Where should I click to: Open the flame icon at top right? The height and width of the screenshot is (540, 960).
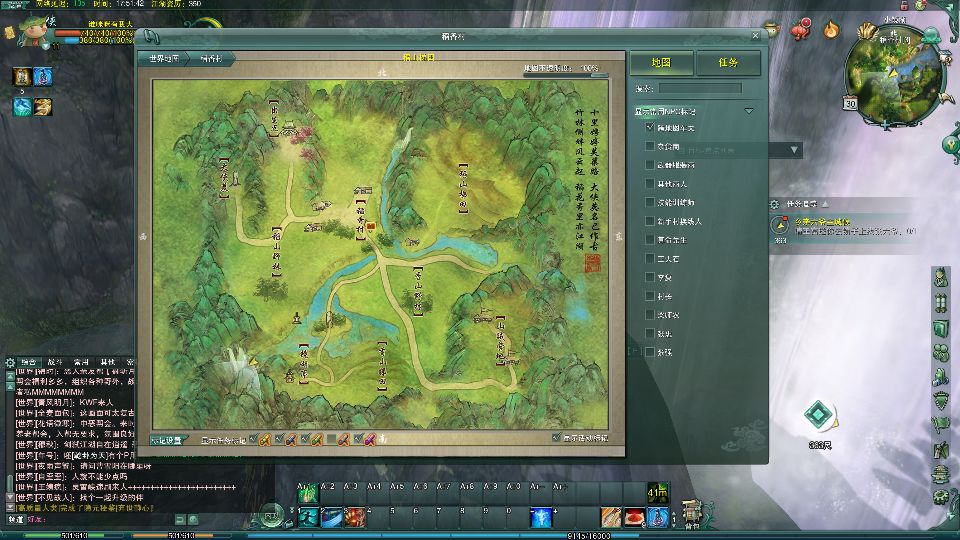[x=831, y=29]
